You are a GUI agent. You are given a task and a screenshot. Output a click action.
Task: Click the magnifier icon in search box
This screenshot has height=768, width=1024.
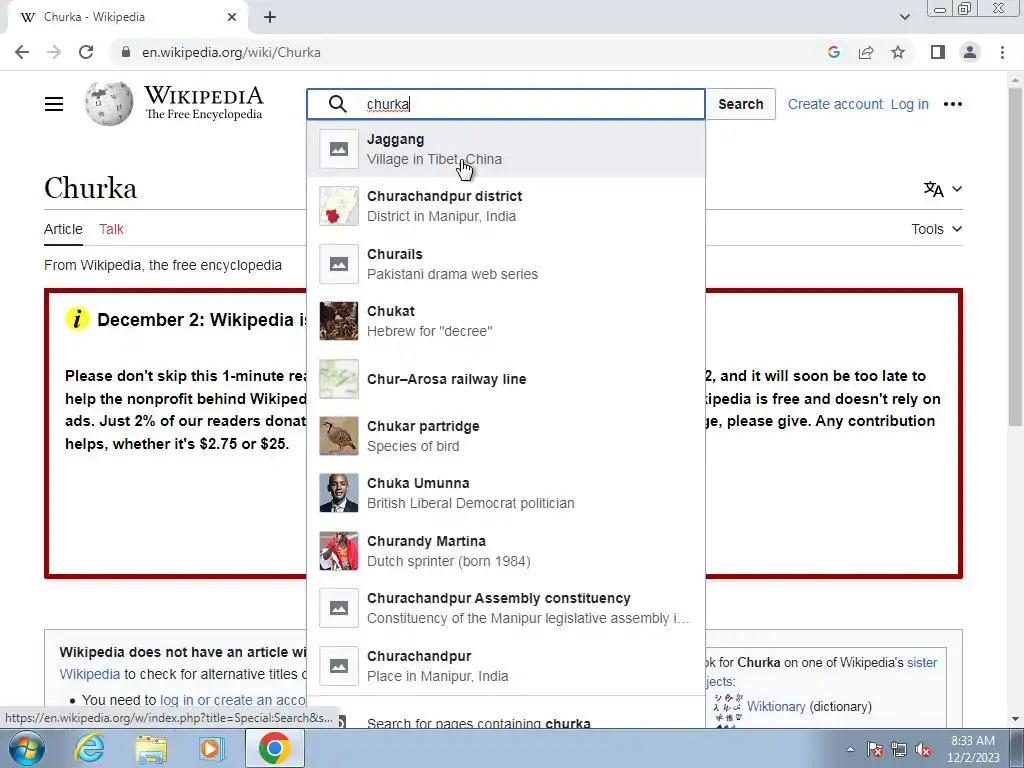tap(338, 104)
